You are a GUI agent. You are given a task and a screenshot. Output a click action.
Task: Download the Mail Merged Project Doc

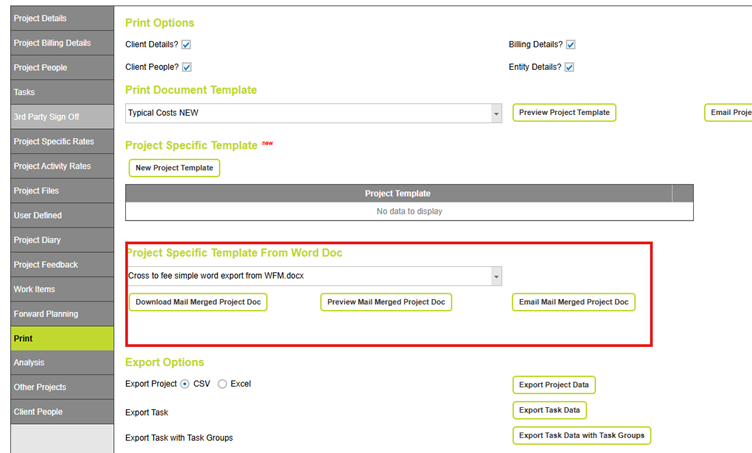(198, 302)
